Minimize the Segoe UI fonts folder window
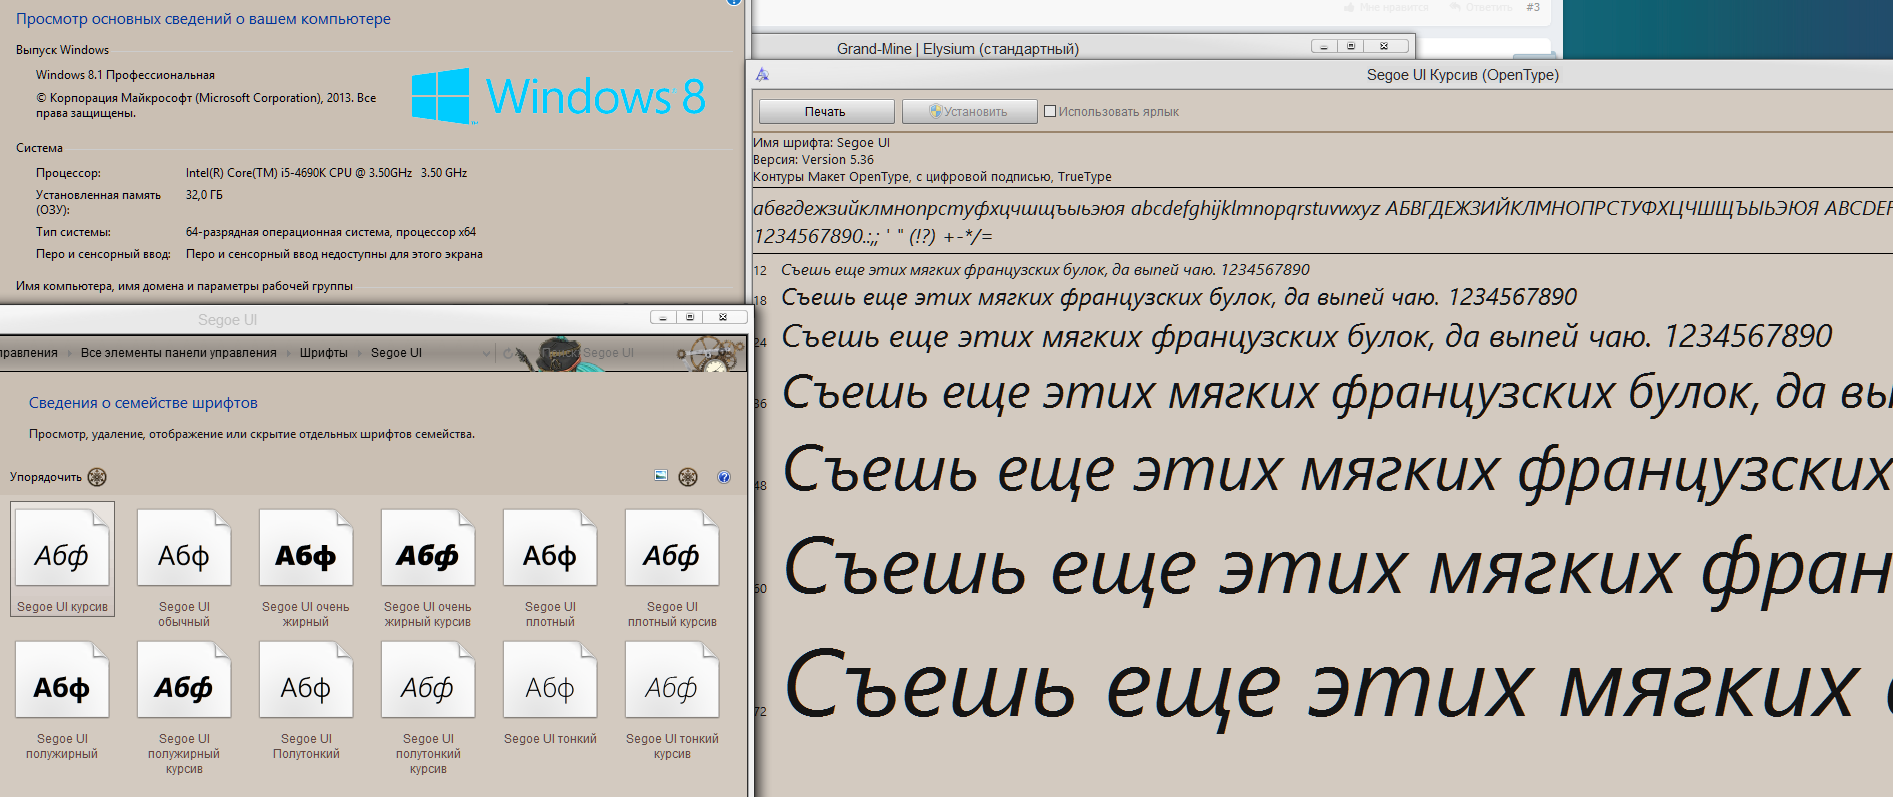This screenshot has width=1893, height=797. click(662, 317)
